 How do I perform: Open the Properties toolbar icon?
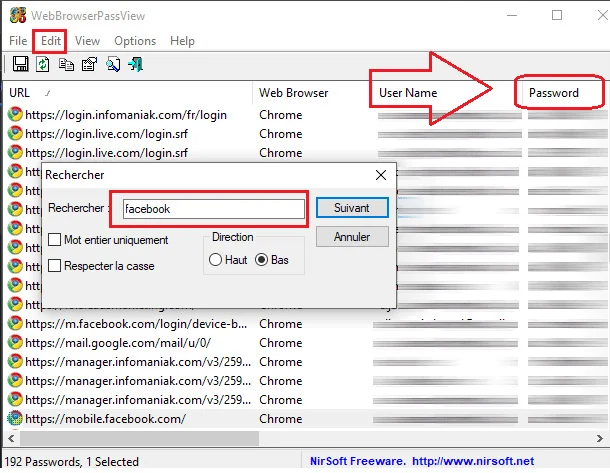89,64
